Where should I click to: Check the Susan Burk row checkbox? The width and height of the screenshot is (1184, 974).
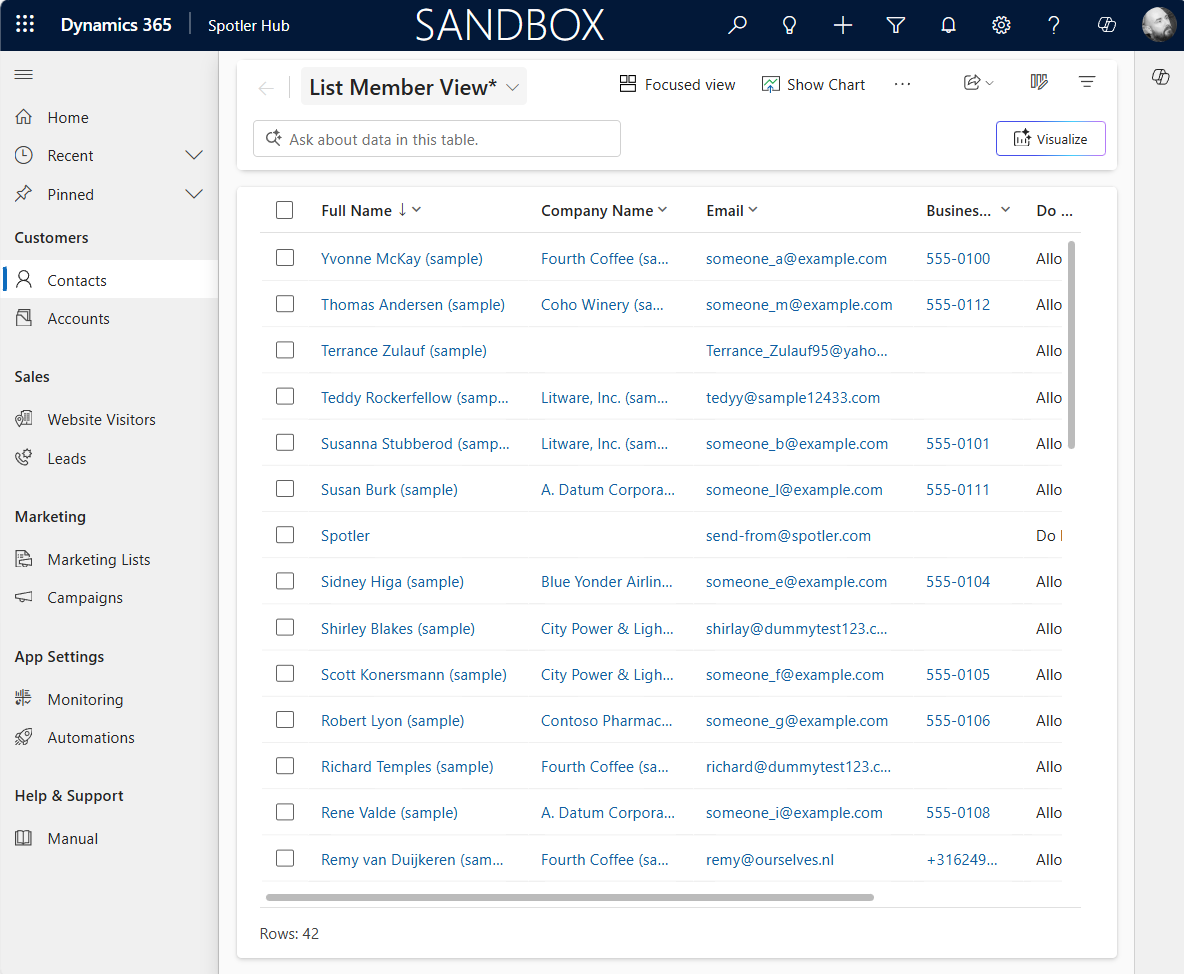tap(285, 489)
